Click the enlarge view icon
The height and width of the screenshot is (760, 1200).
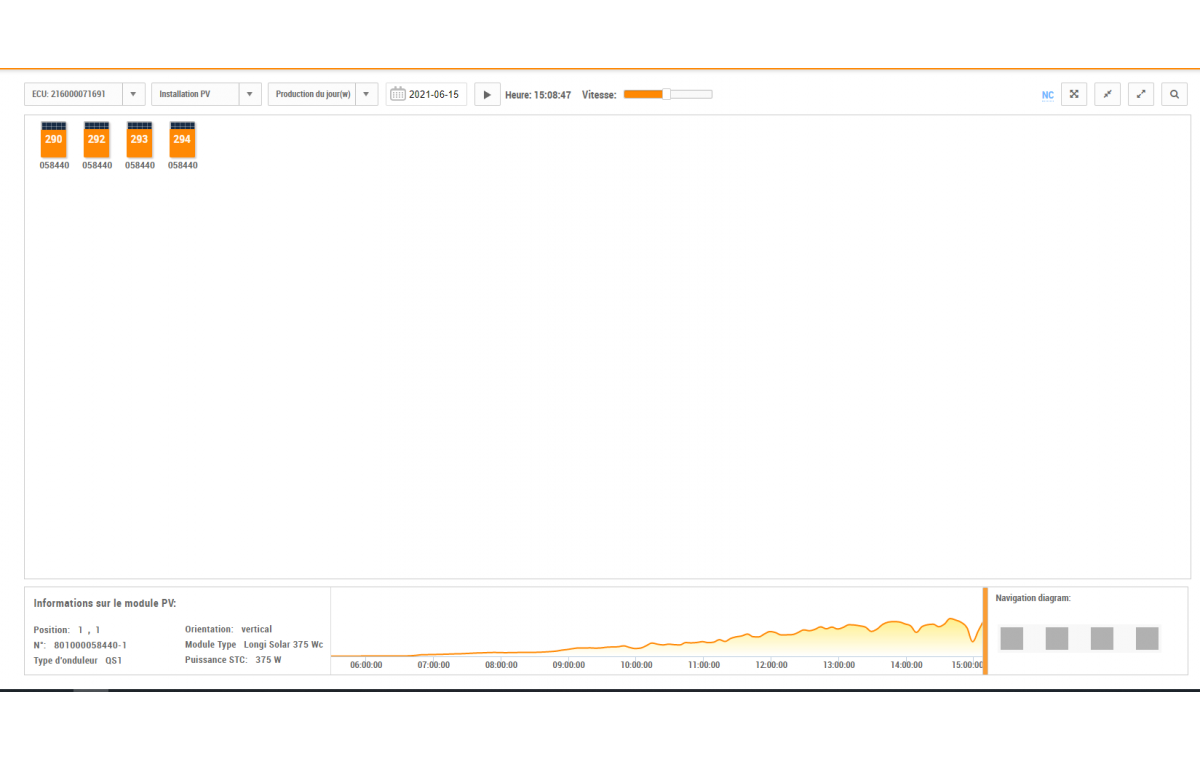(x=1141, y=94)
